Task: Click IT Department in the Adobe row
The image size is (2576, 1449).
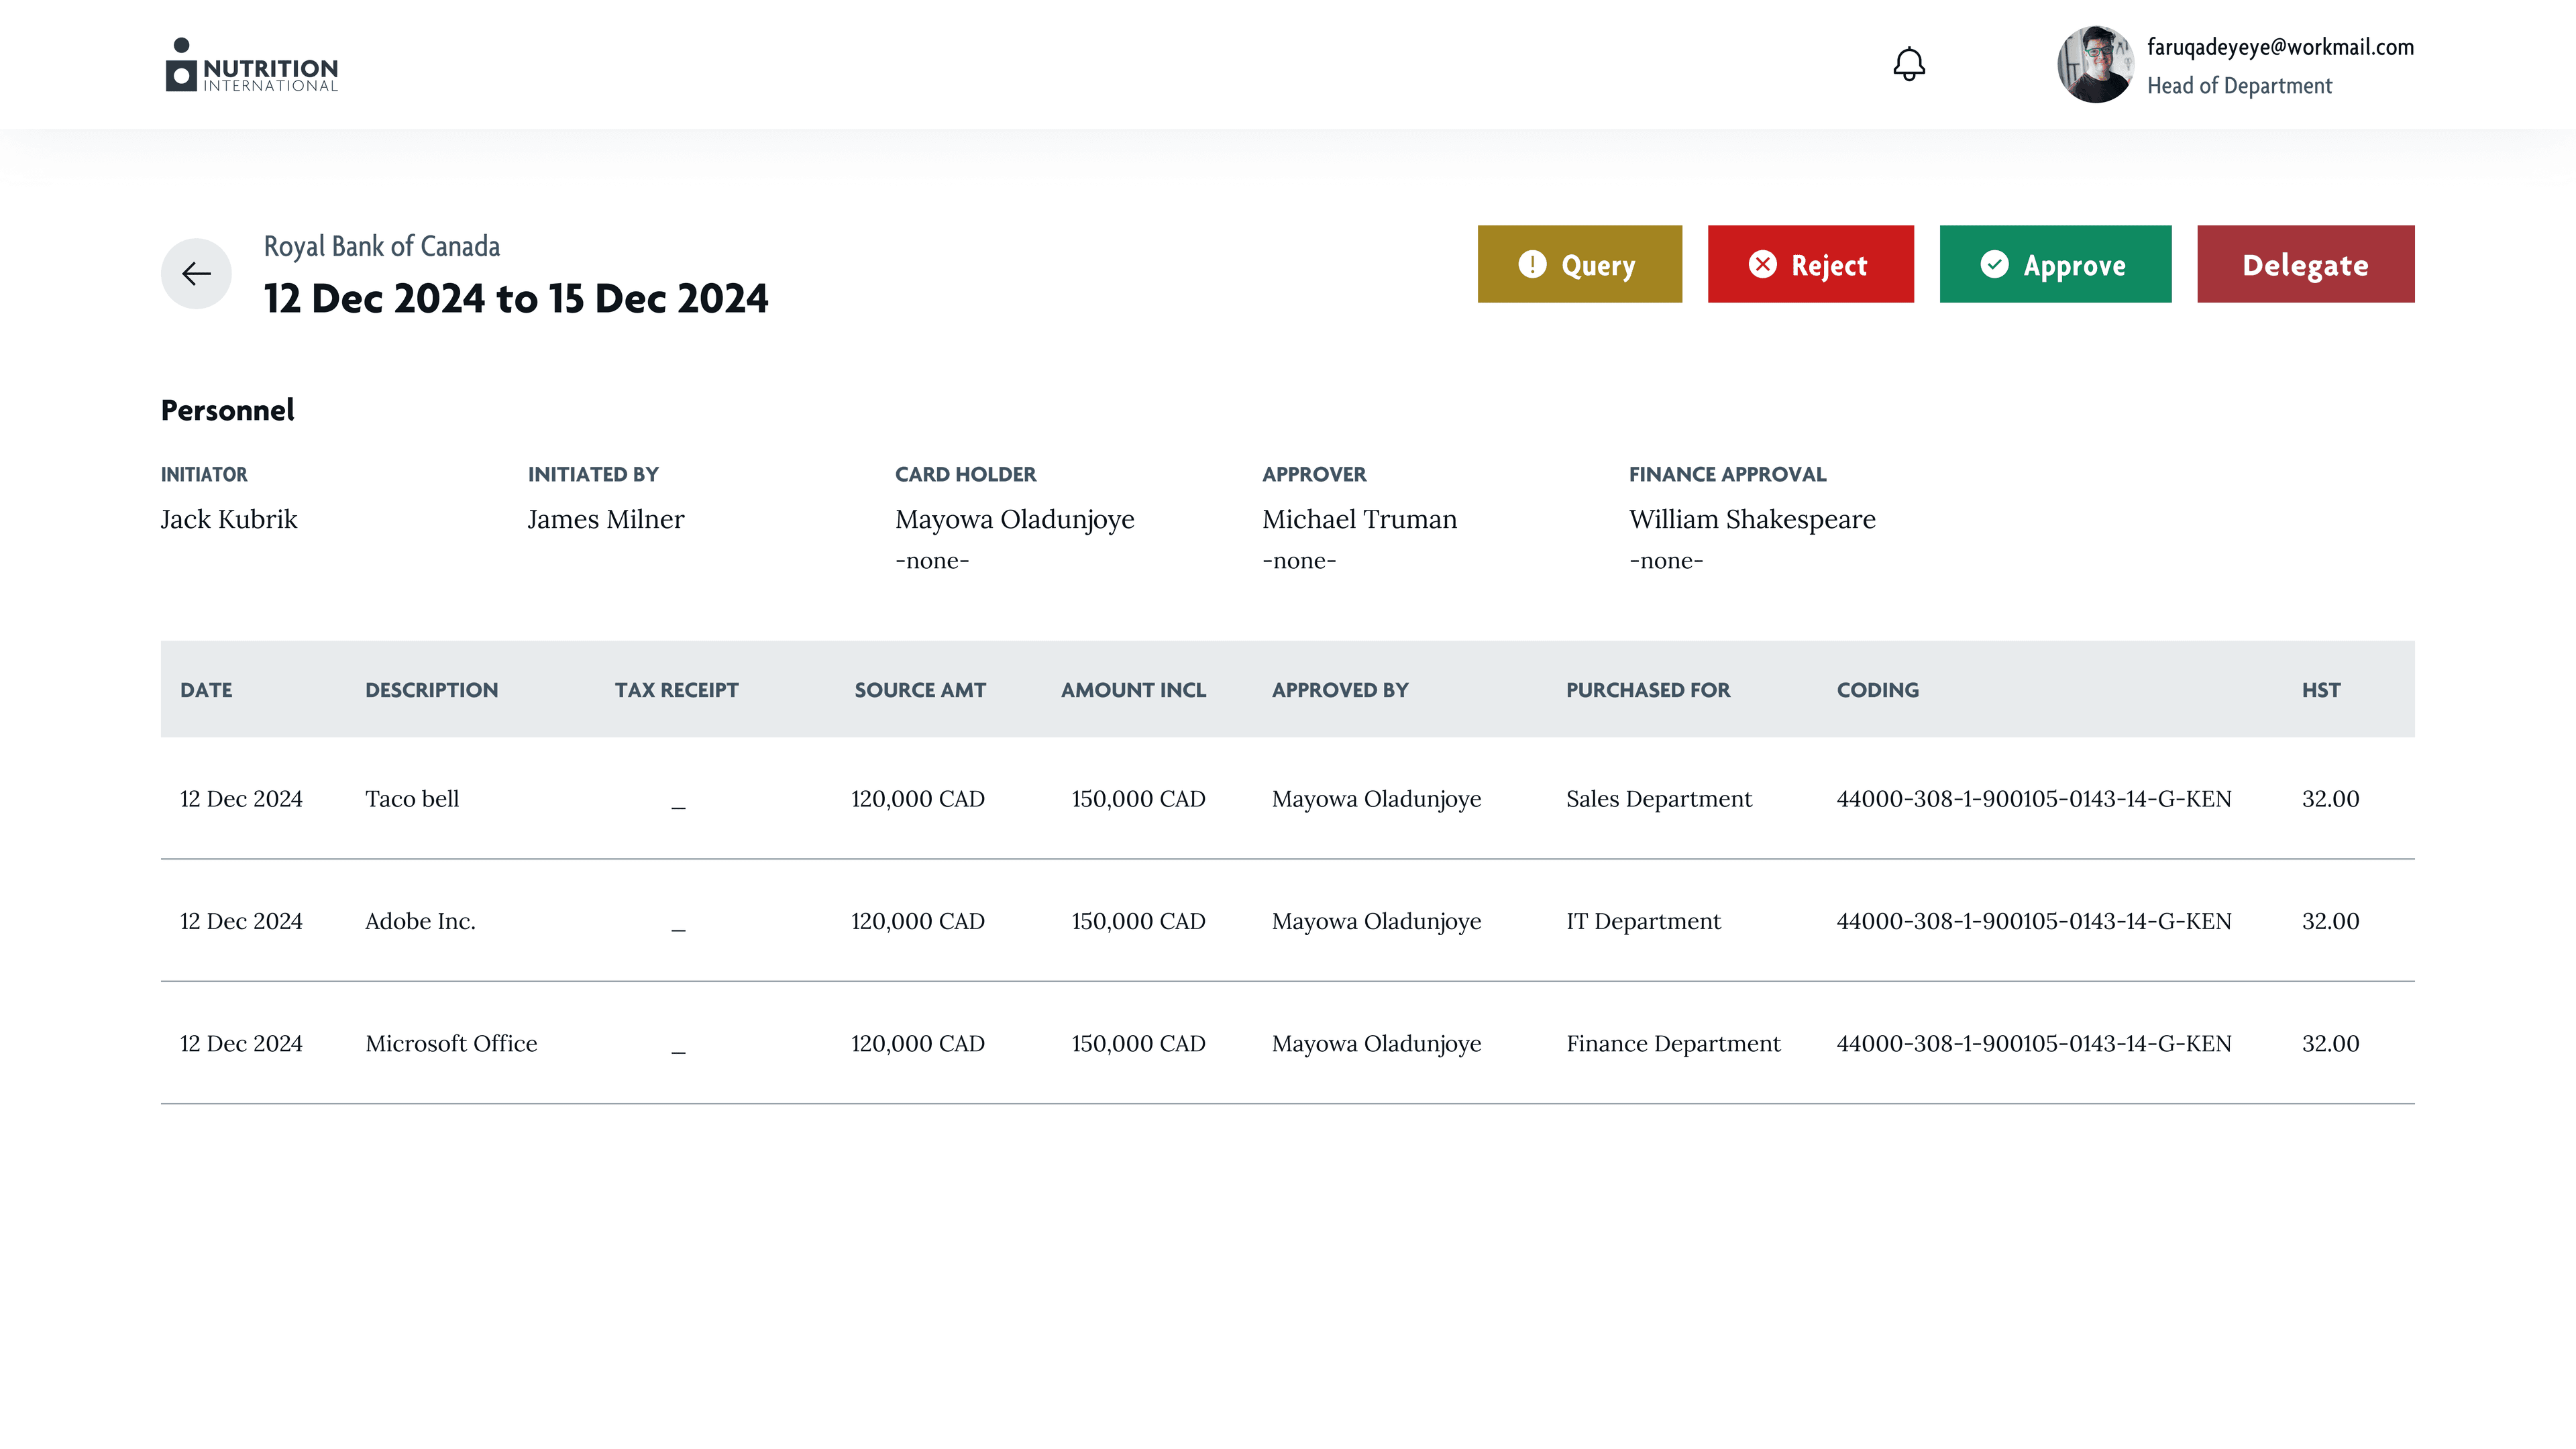Action: pyautogui.click(x=1643, y=921)
